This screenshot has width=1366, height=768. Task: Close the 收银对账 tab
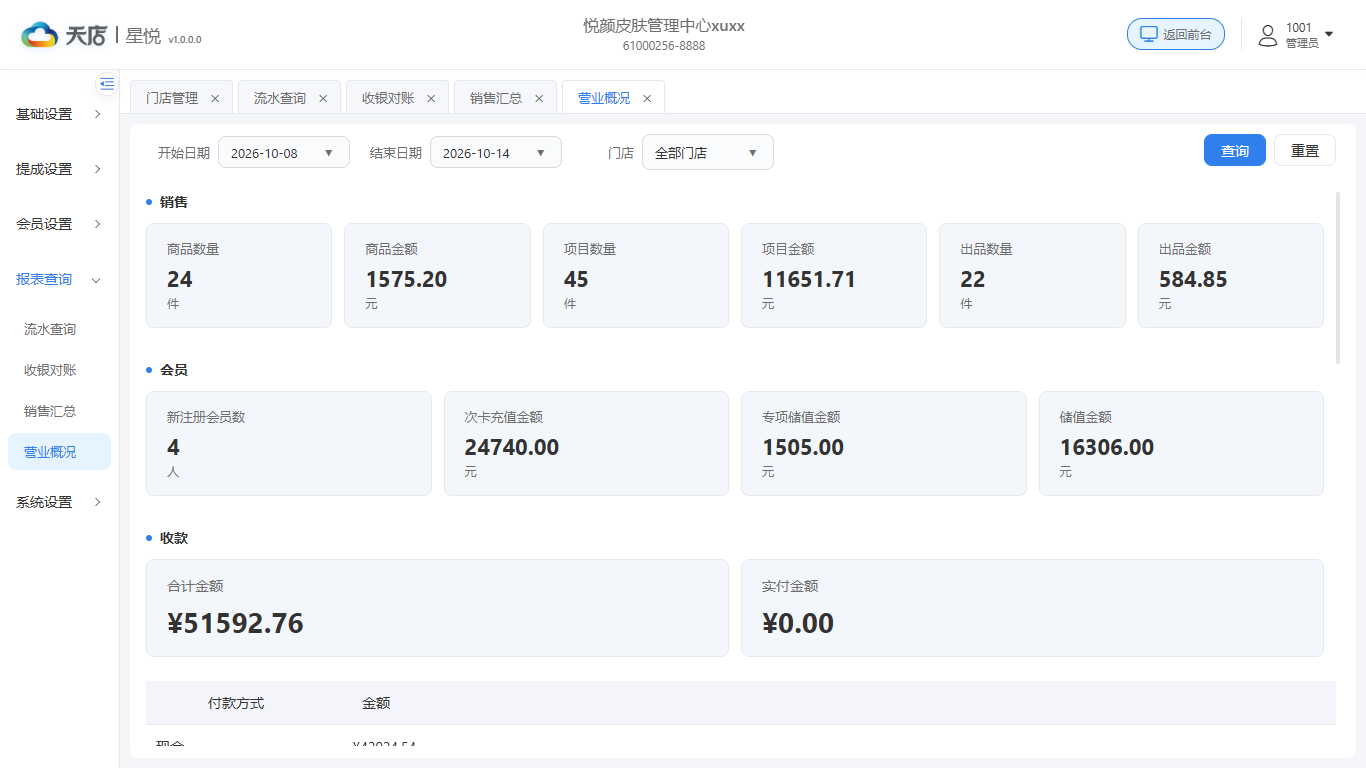431,98
